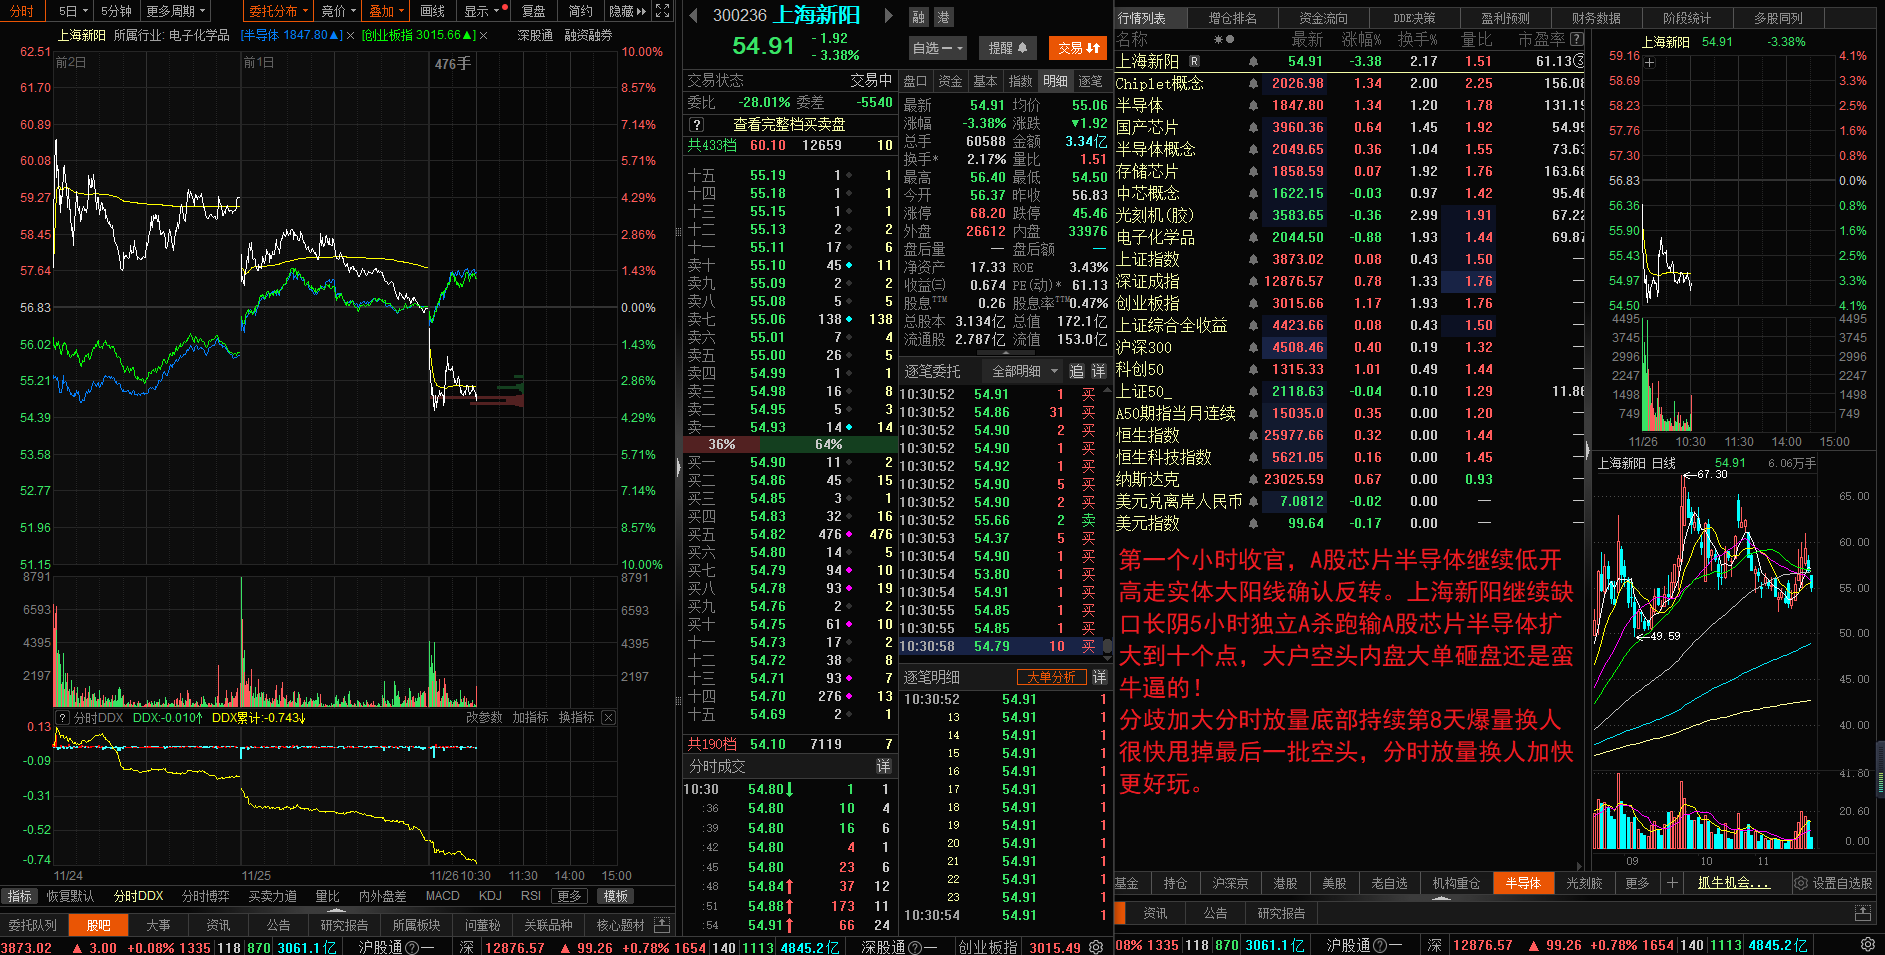Click 换指标 to change indicator

coord(576,717)
